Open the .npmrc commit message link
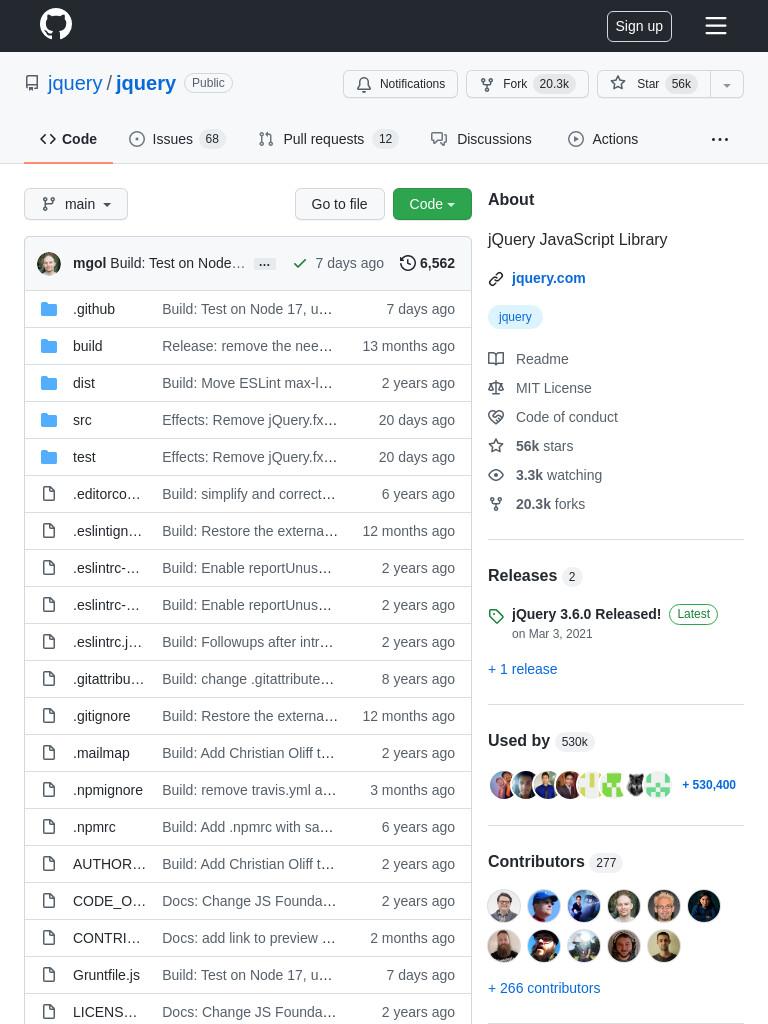 click(x=248, y=827)
